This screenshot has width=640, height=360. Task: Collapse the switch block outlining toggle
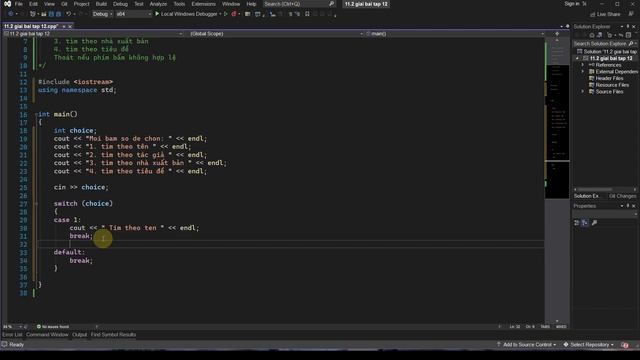click(x=36, y=203)
